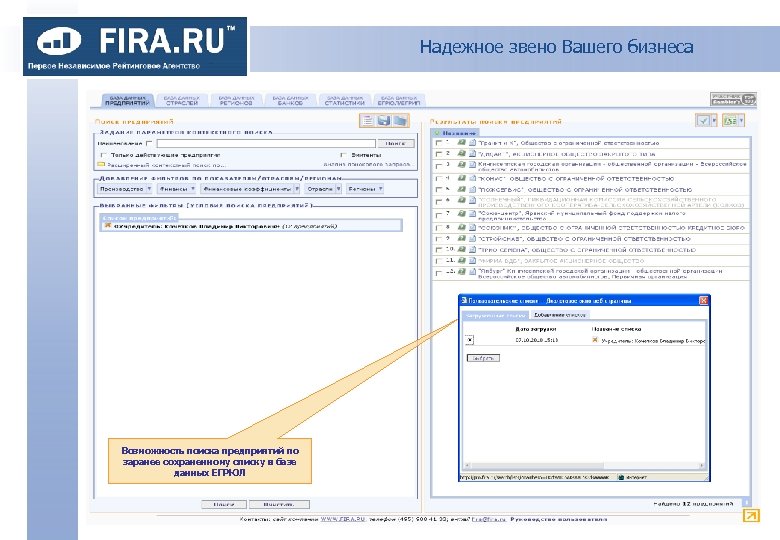The width and height of the screenshot is (780, 540).
Task: Click the green card icon in result row 2
Action: coord(462,154)
